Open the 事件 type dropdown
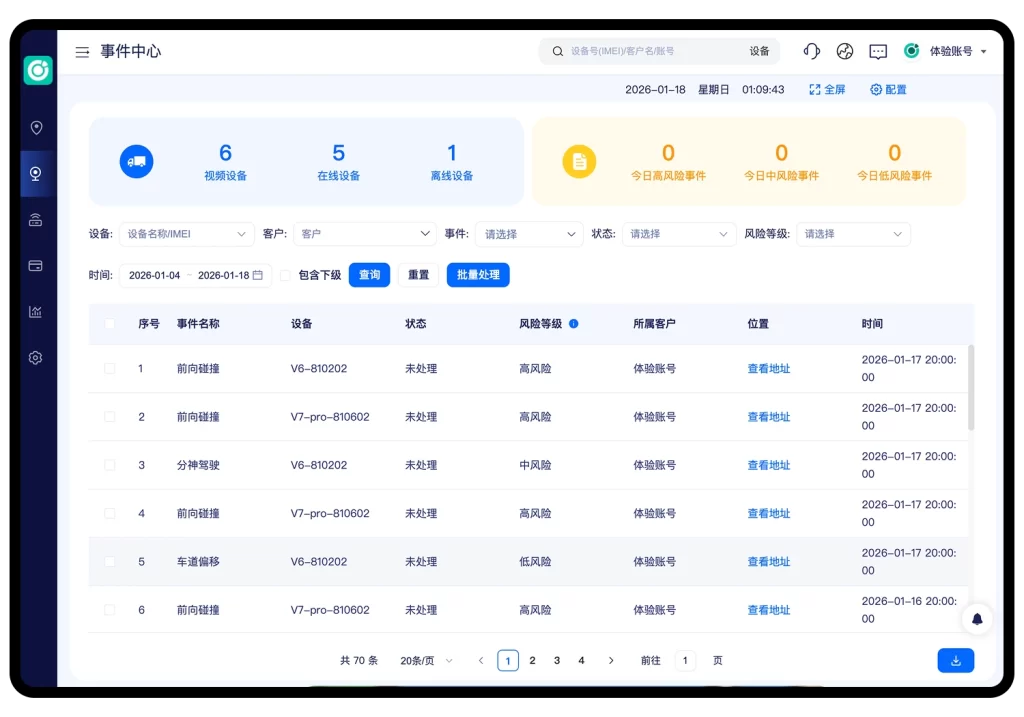The image size is (1024, 717). [528, 234]
